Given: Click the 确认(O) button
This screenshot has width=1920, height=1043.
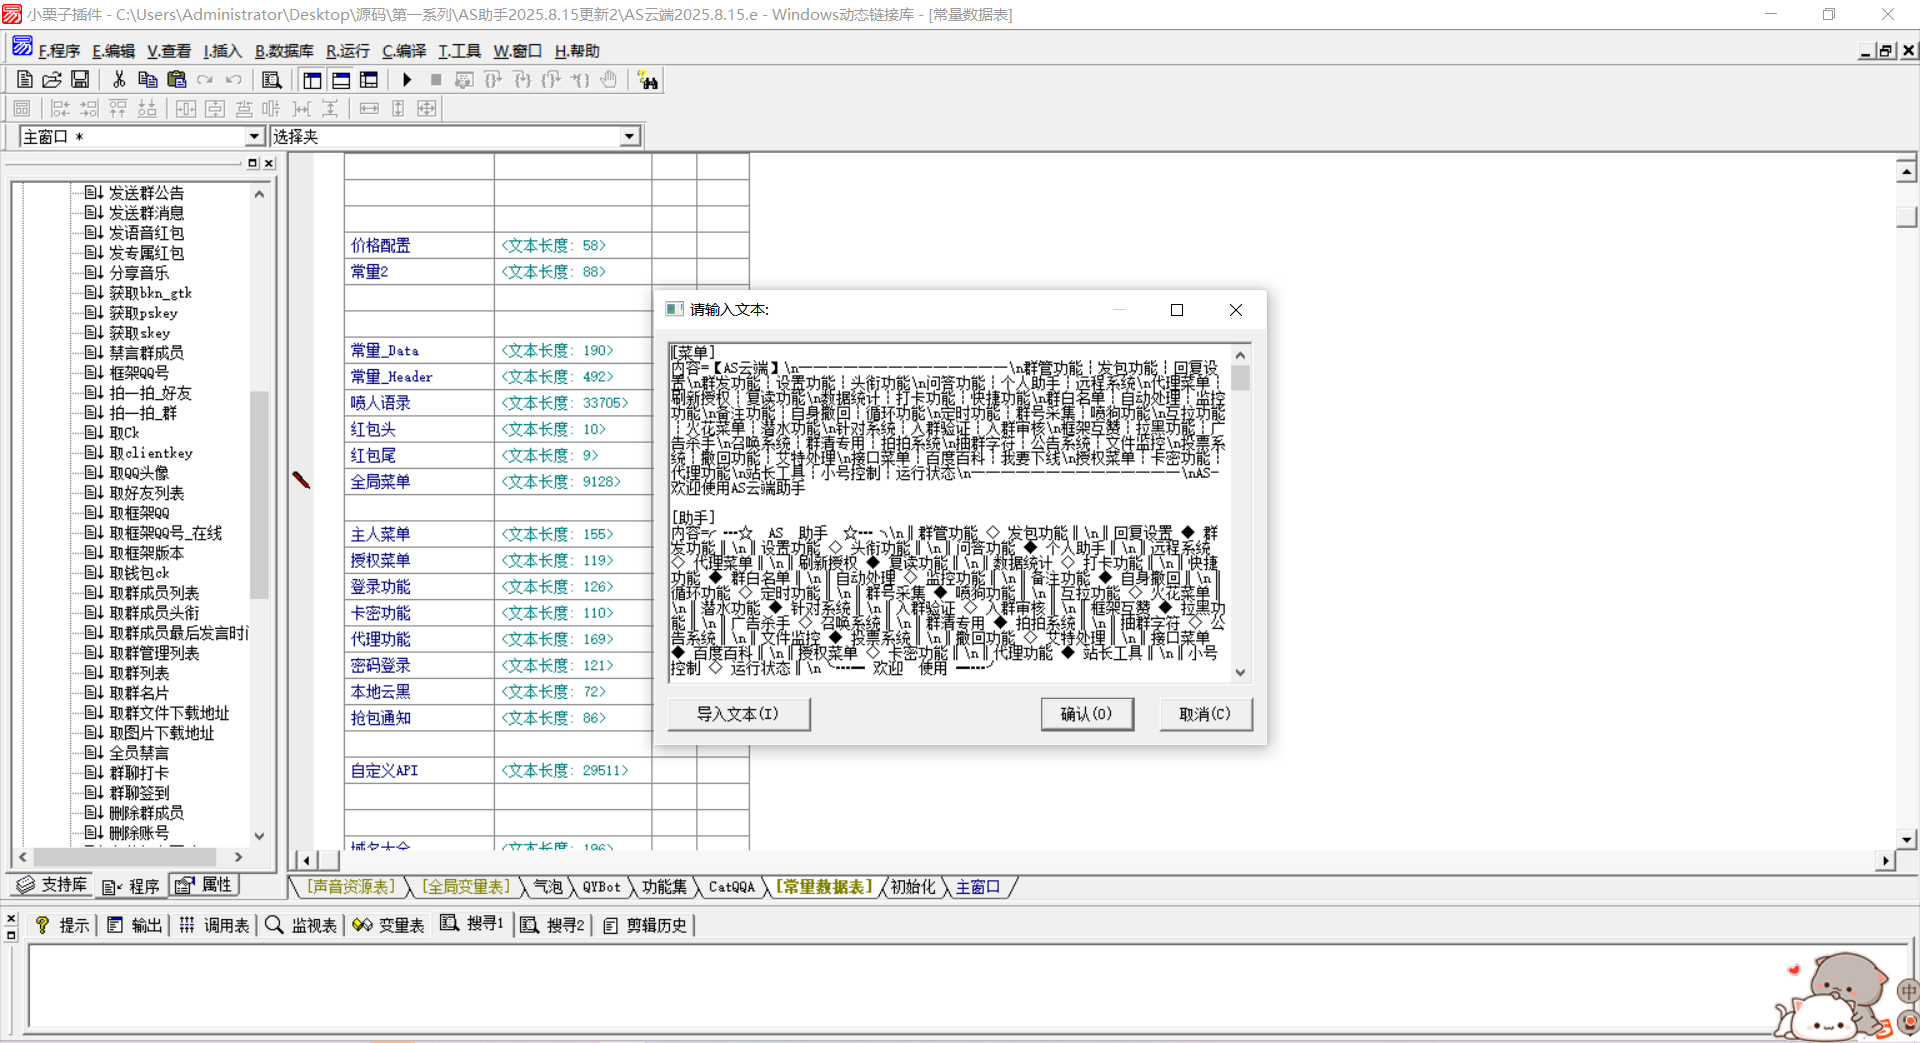Looking at the screenshot, I should 1086,714.
